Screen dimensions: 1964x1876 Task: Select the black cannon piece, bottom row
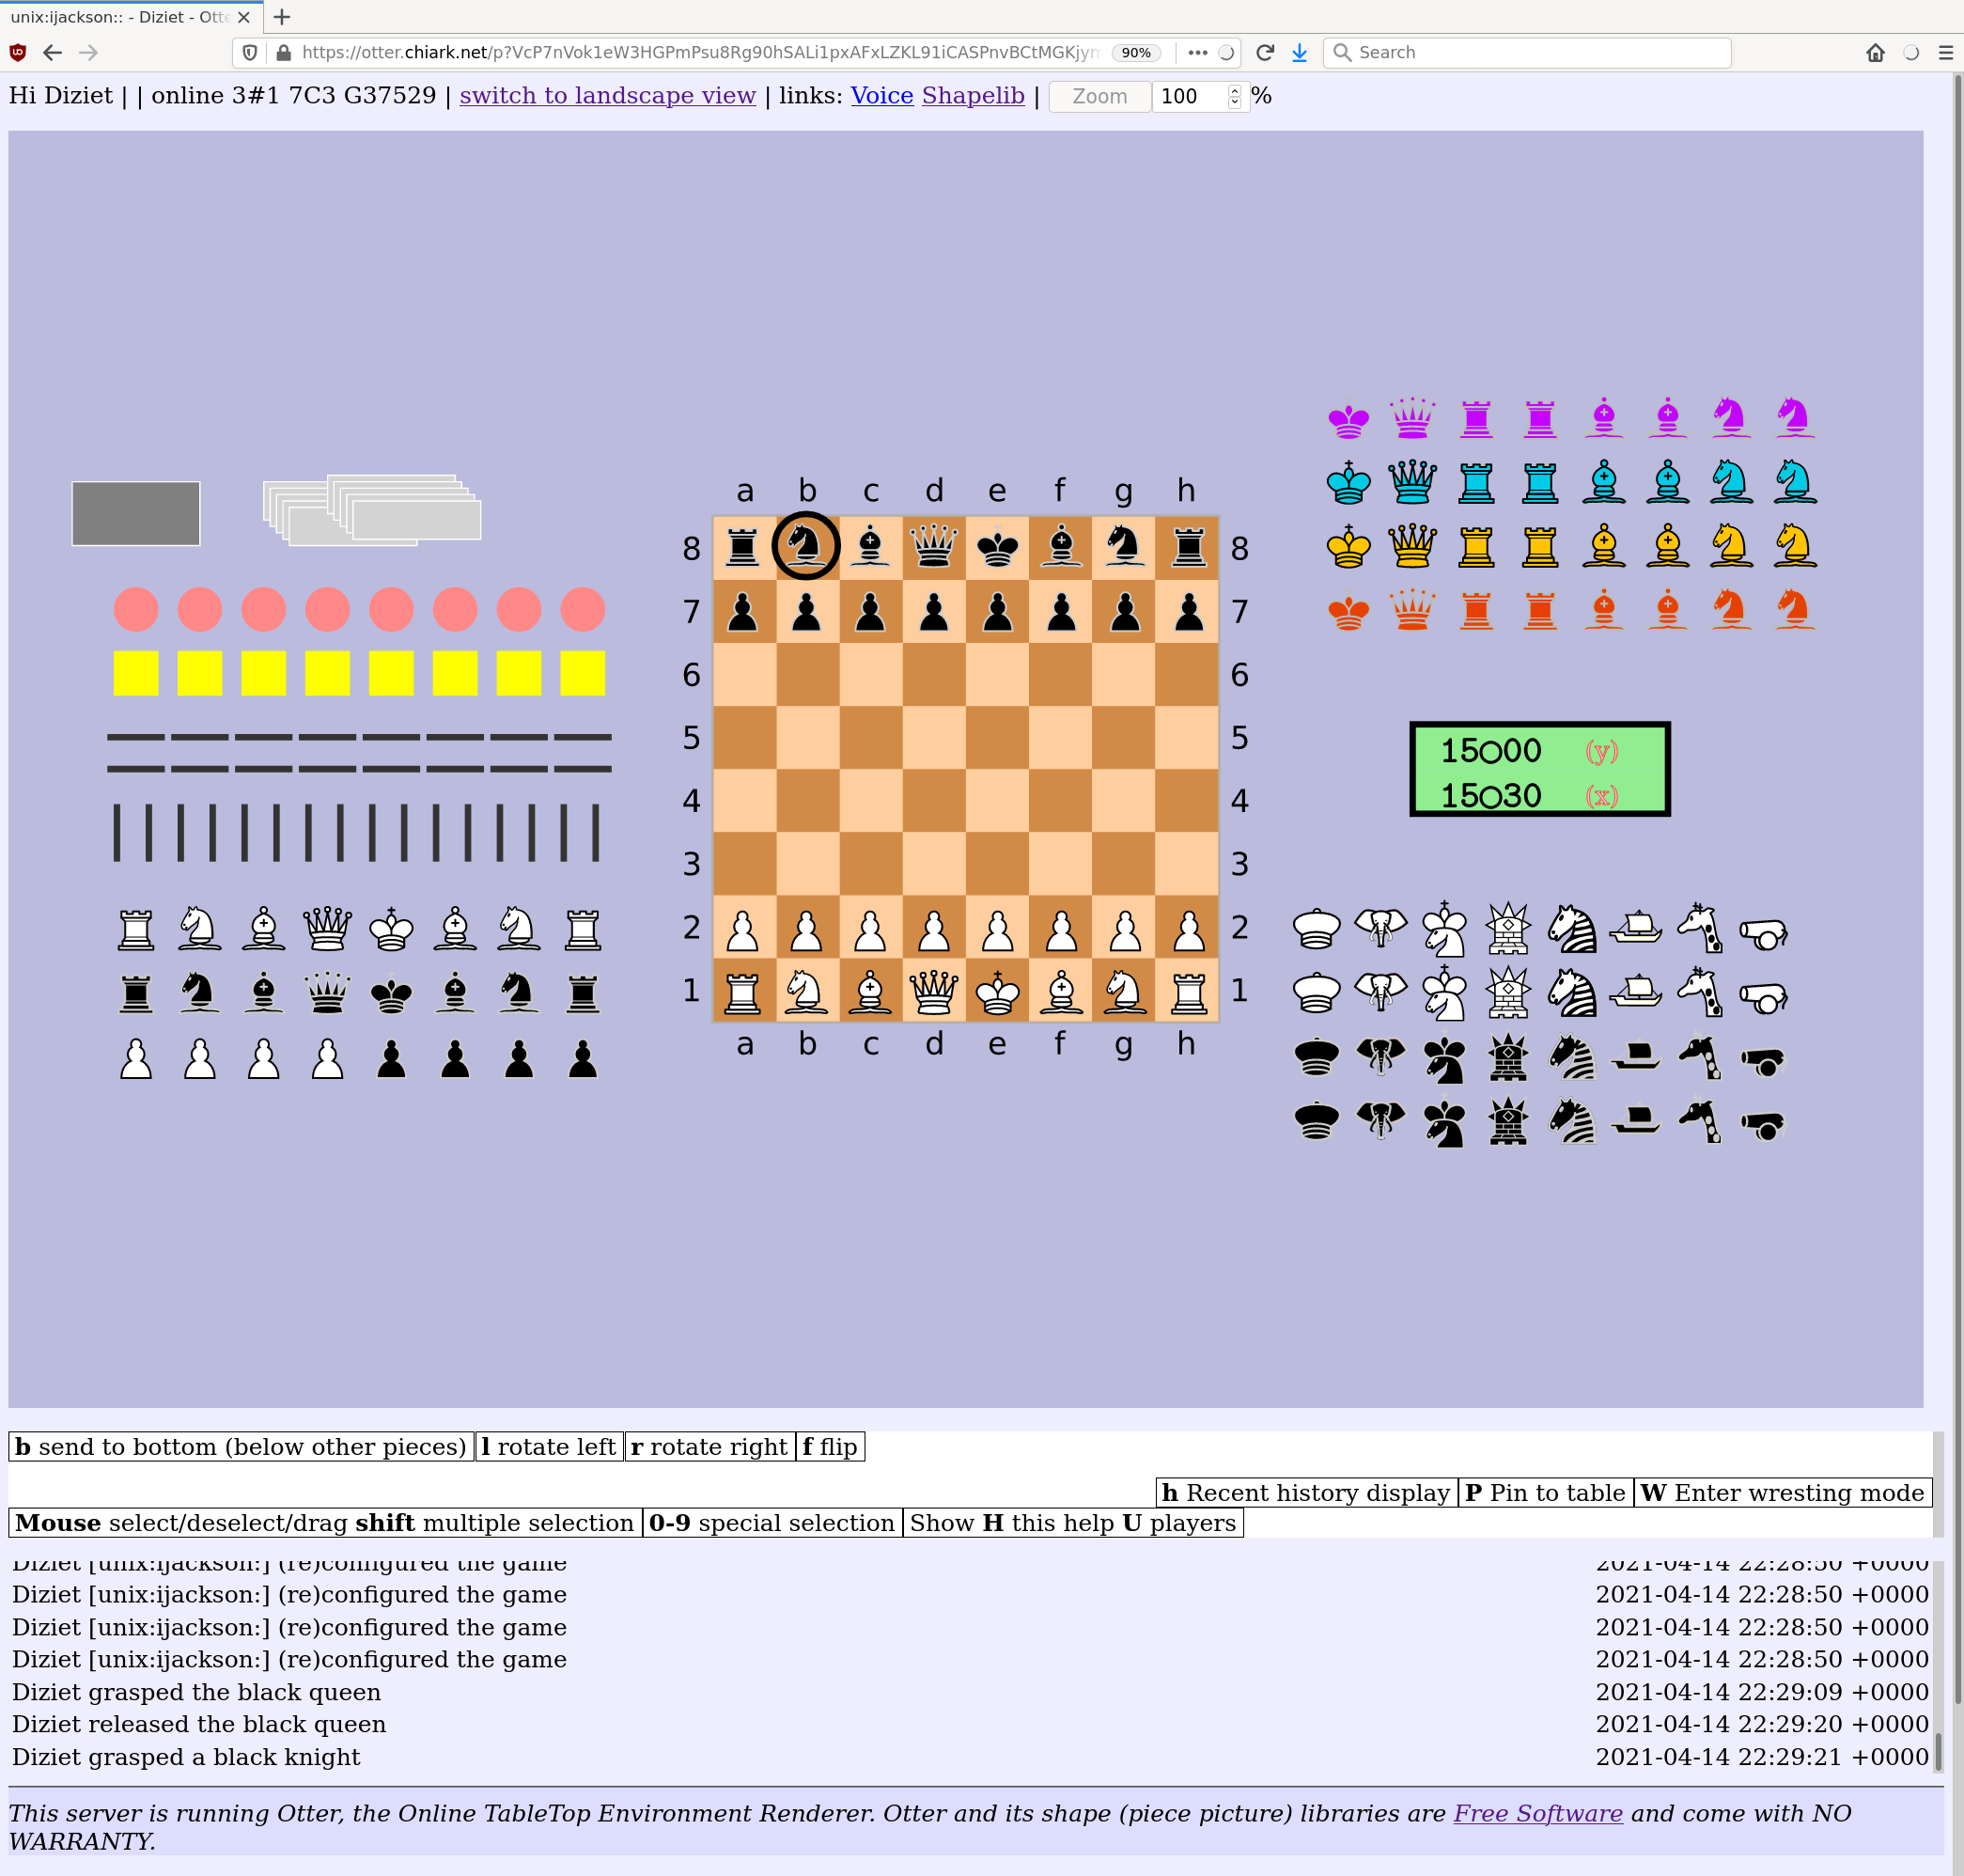click(1763, 1122)
